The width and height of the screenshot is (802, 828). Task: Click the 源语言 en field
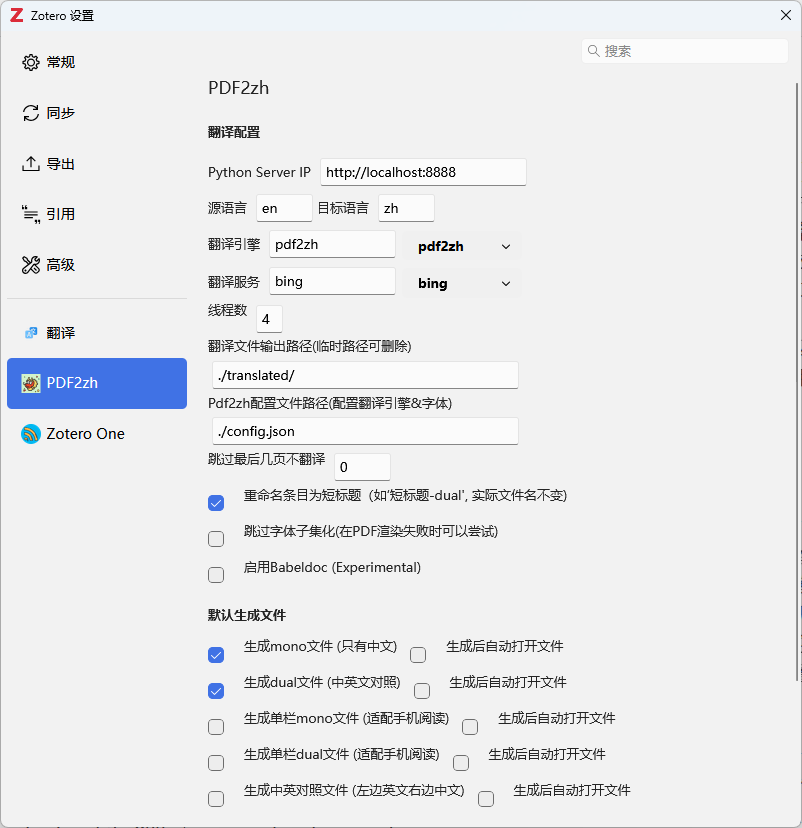284,208
